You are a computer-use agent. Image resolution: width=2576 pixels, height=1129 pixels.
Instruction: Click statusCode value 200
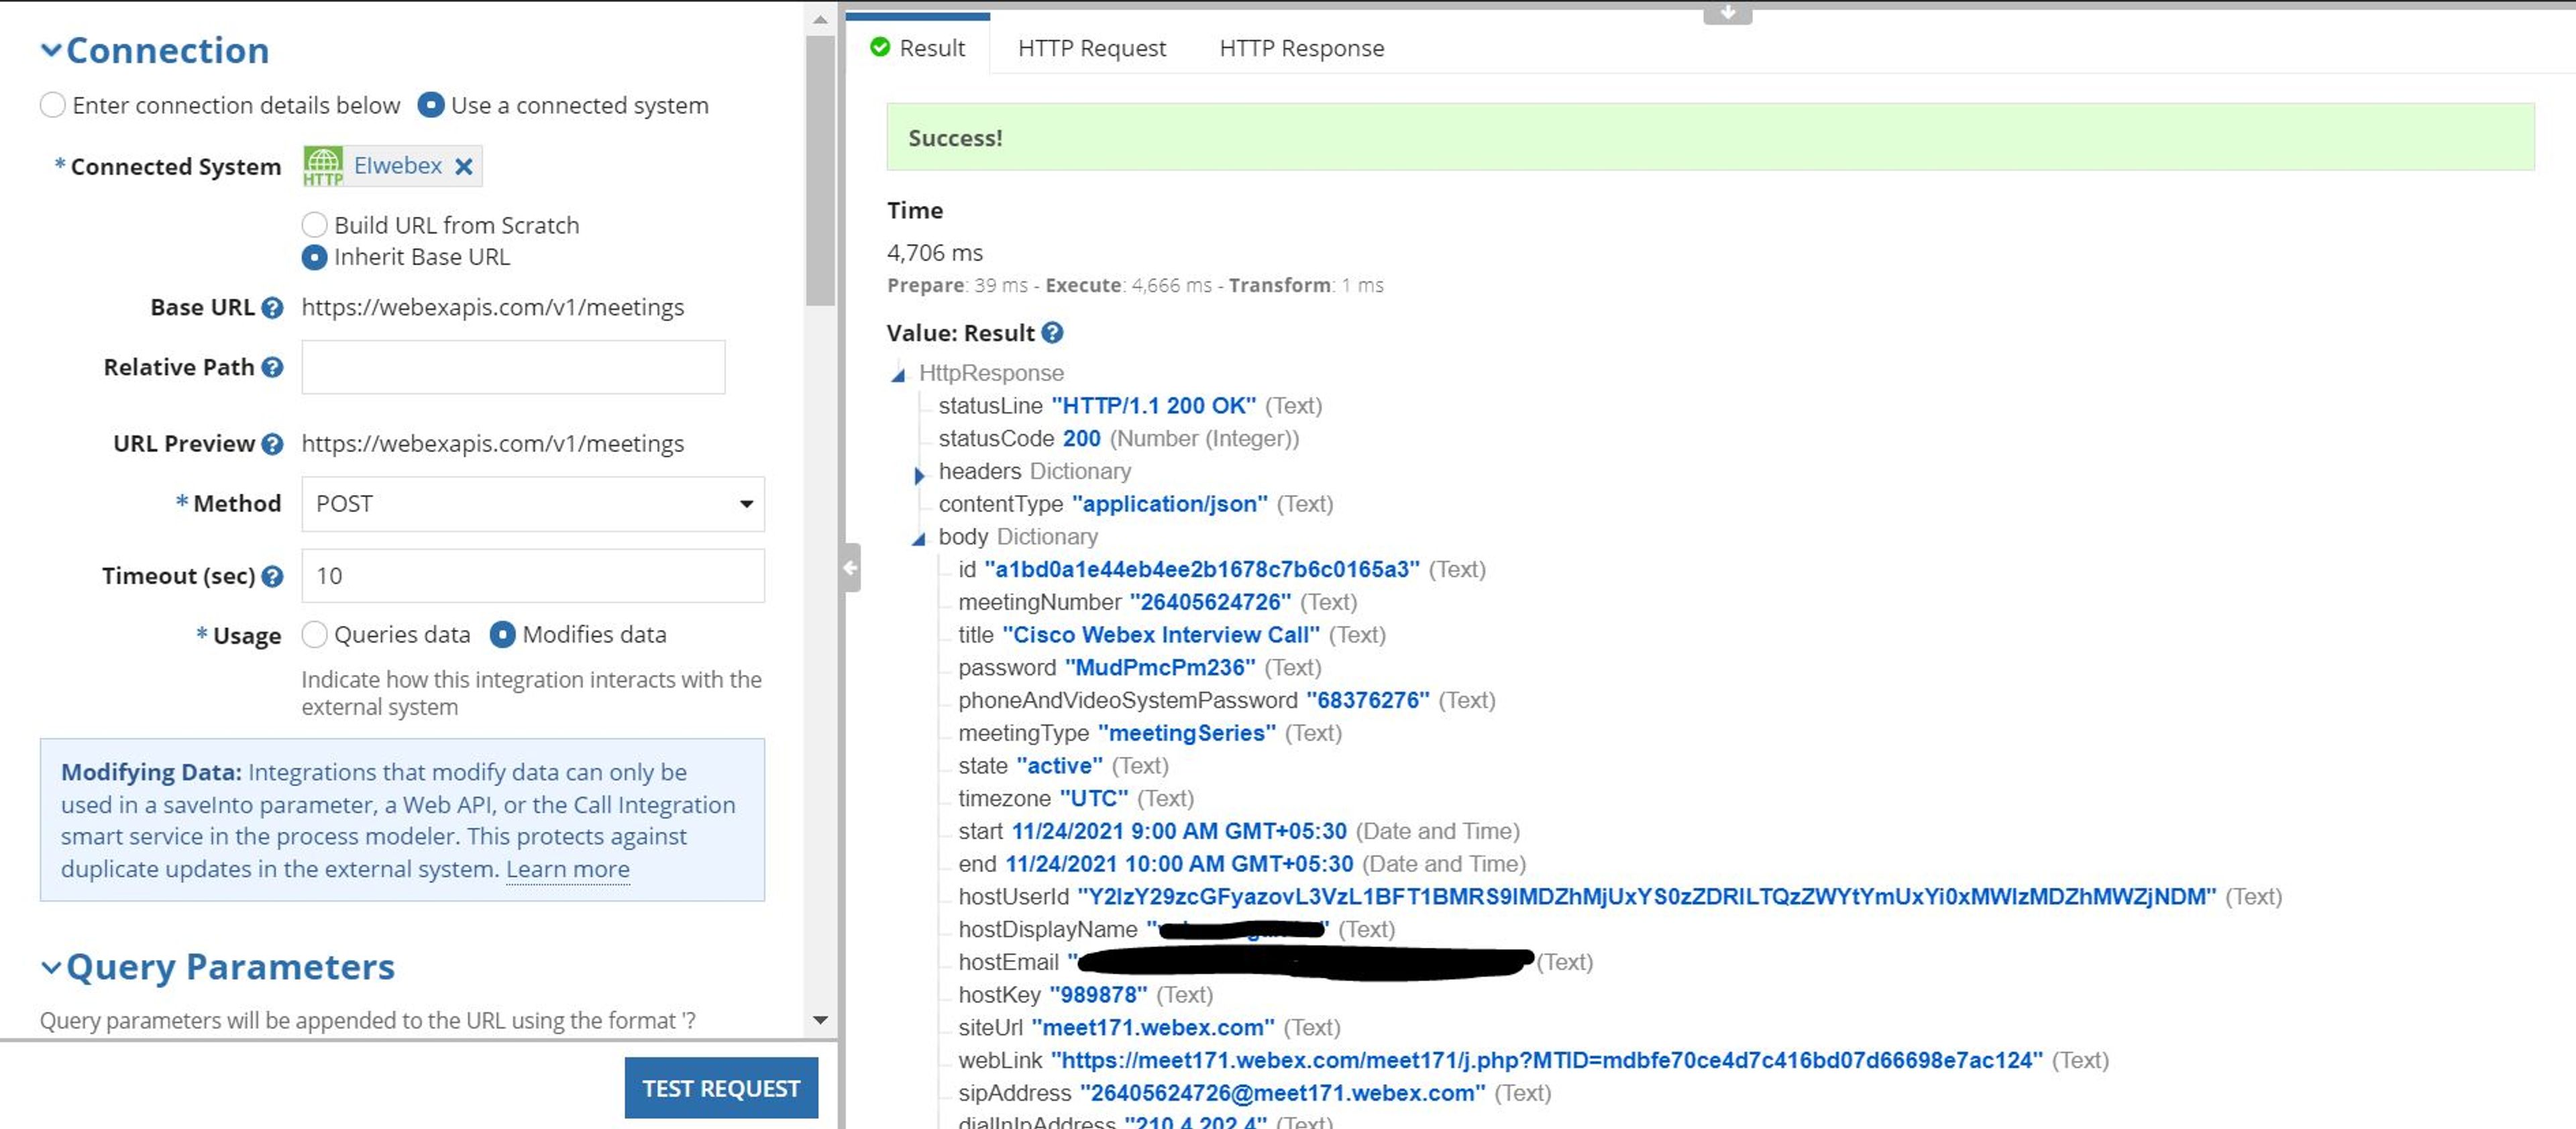tap(1081, 439)
